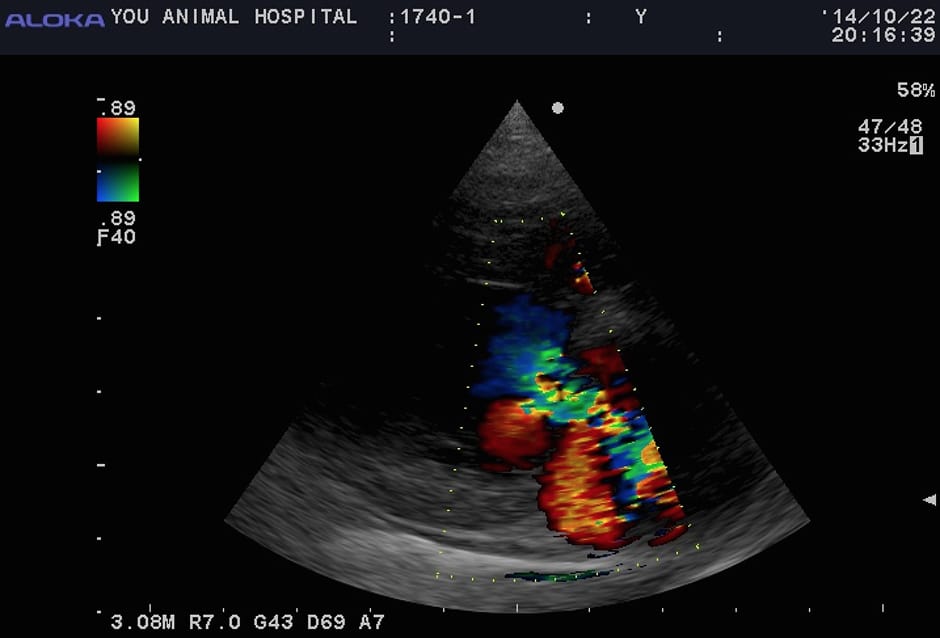Click the 'Y' field in the header
The image size is (940, 638).
pos(641,17)
